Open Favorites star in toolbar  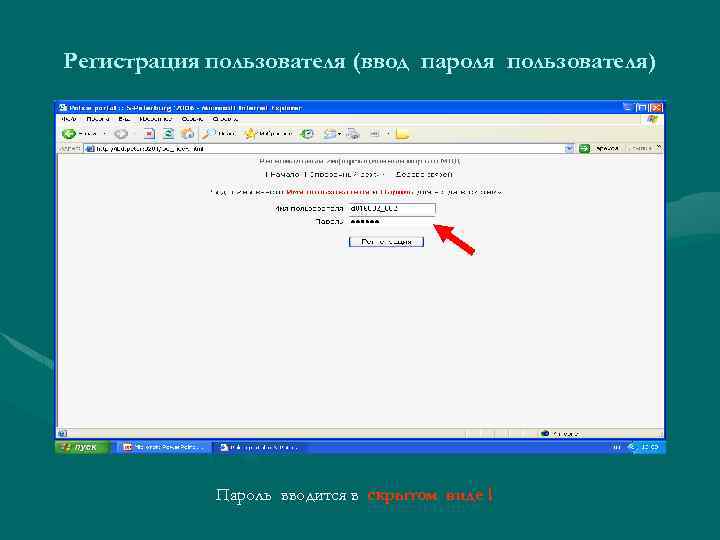250,134
